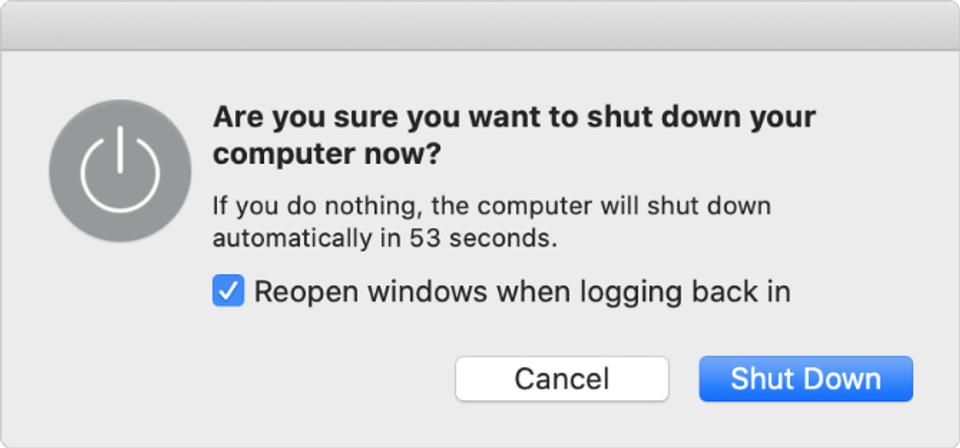Click the Reopen windows when logging back in label
Screen dimensions: 960x448
point(522,292)
